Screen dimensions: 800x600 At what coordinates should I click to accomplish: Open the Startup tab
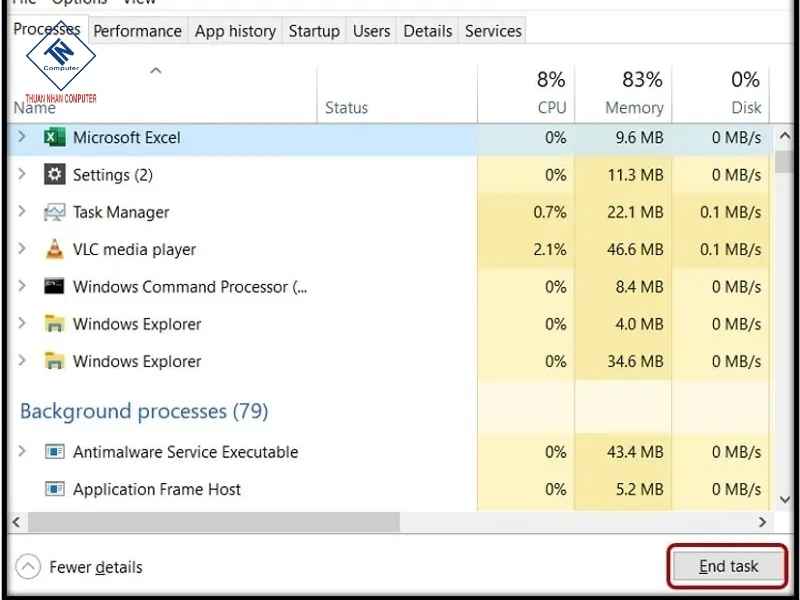tap(314, 31)
